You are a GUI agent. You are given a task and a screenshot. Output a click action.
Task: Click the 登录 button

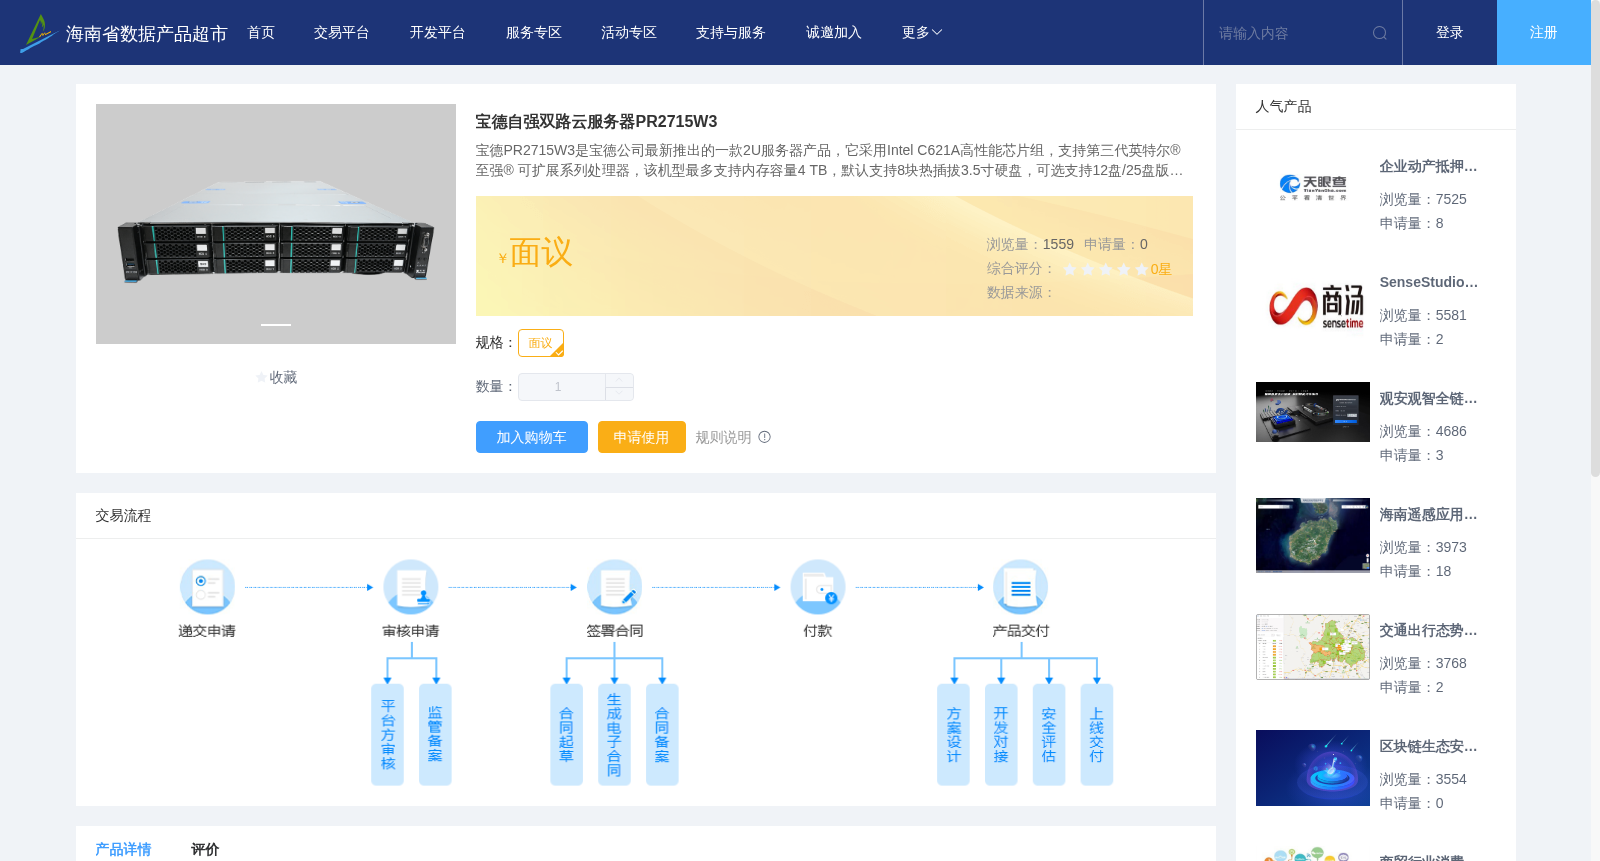[x=1450, y=33]
